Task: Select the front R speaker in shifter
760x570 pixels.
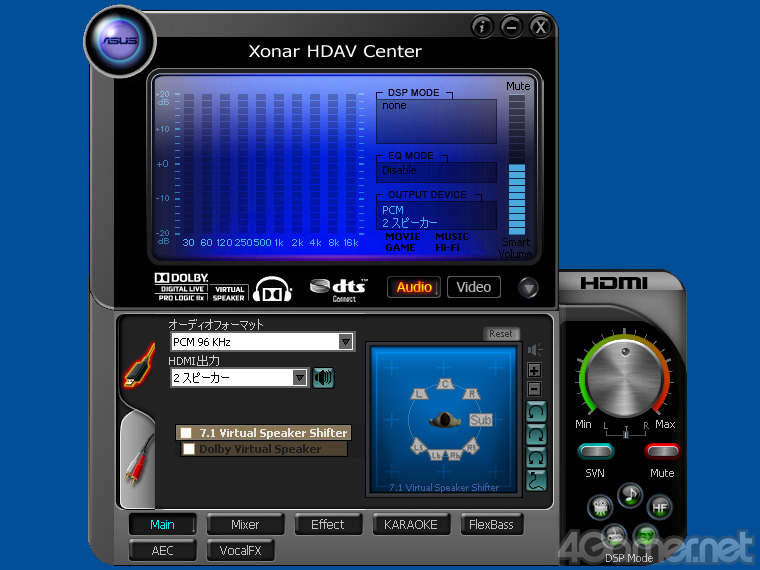Action: coord(471,393)
